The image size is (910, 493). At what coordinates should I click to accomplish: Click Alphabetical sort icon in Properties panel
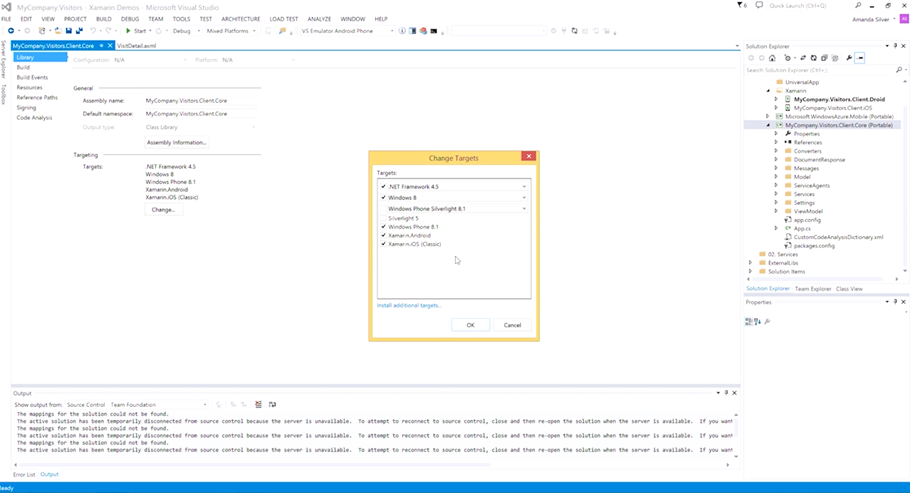pyautogui.click(x=757, y=321)
